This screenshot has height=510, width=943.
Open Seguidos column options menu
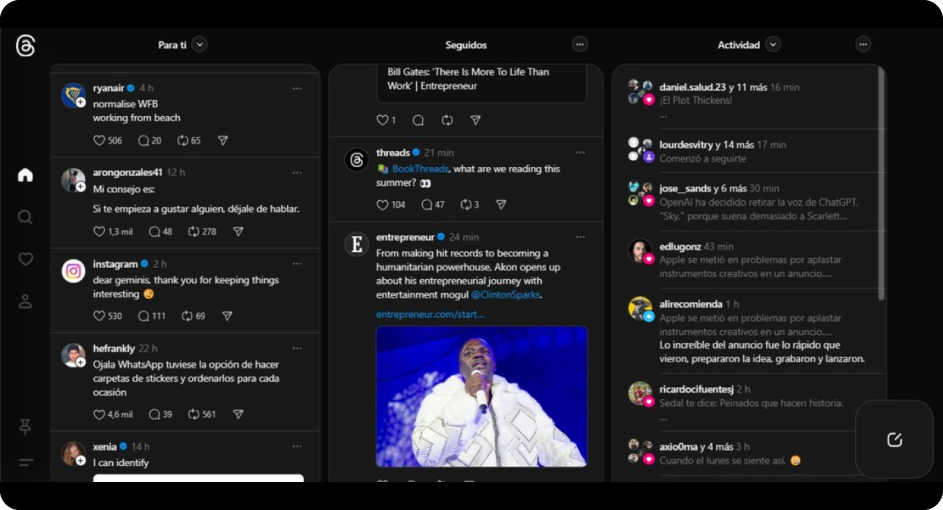click(x=580, y=45)
